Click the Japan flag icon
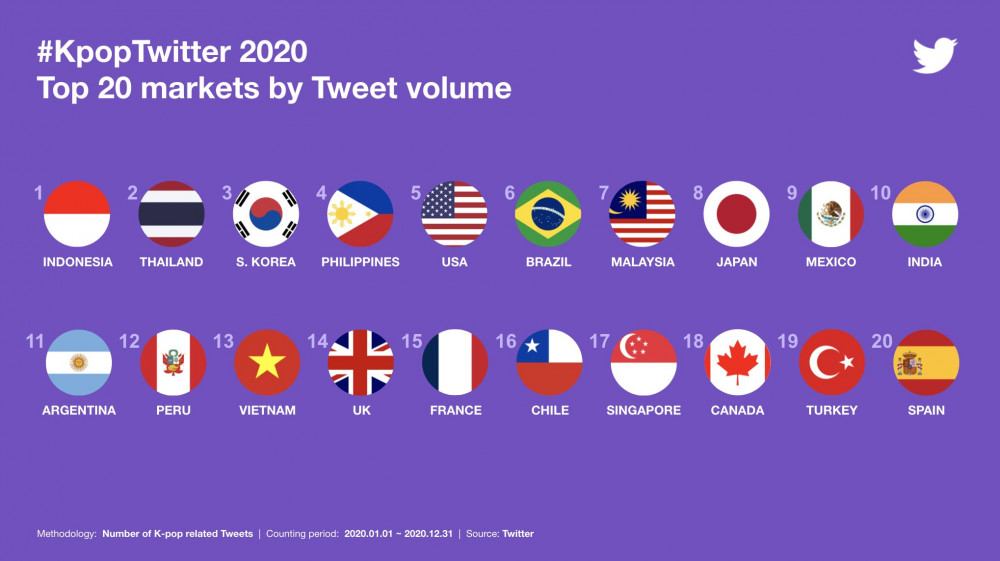1000x561 pixels. [x=737, y=214]
